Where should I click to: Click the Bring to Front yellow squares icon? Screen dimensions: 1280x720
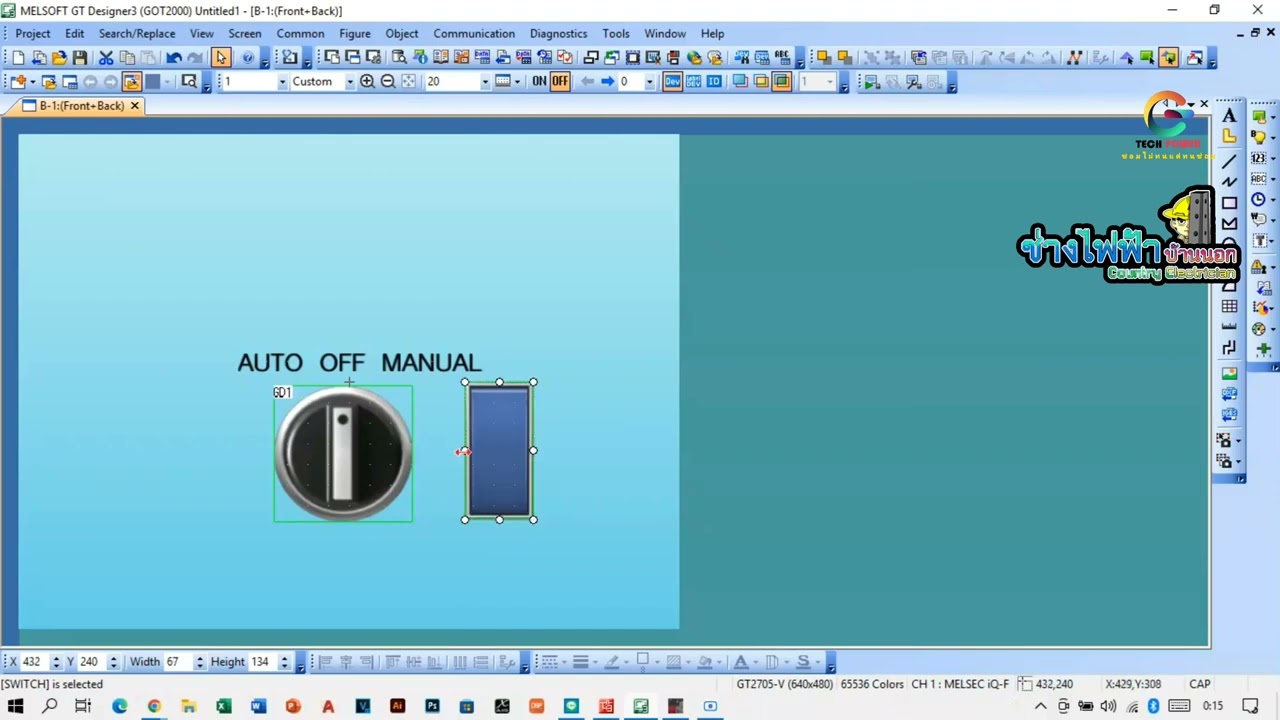point(824,58)
